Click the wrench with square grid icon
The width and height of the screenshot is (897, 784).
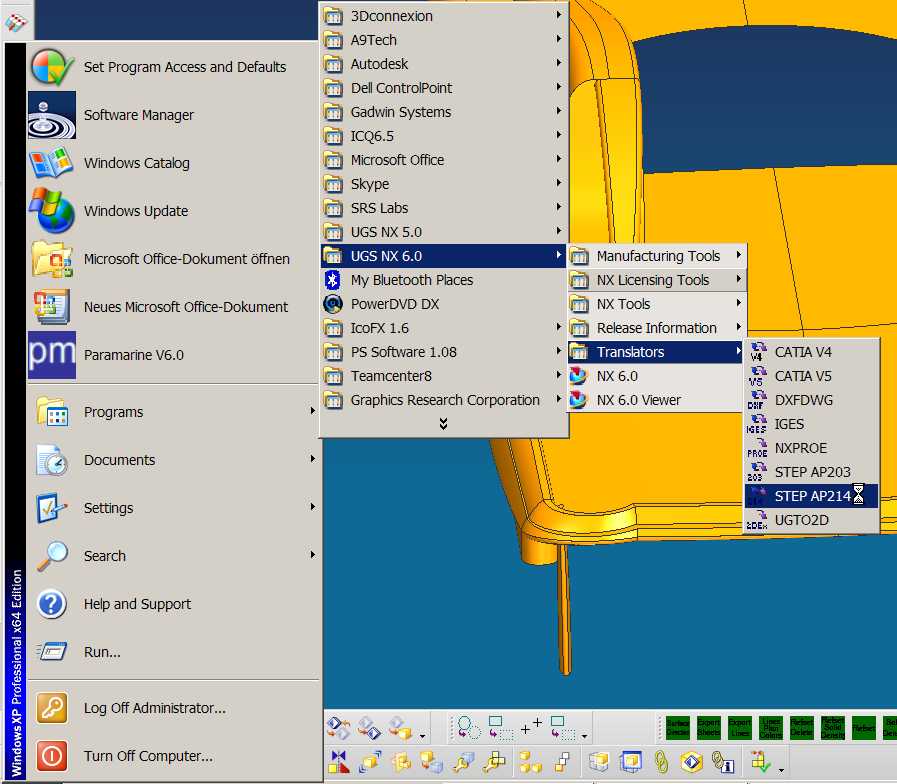tap(494, 762)
